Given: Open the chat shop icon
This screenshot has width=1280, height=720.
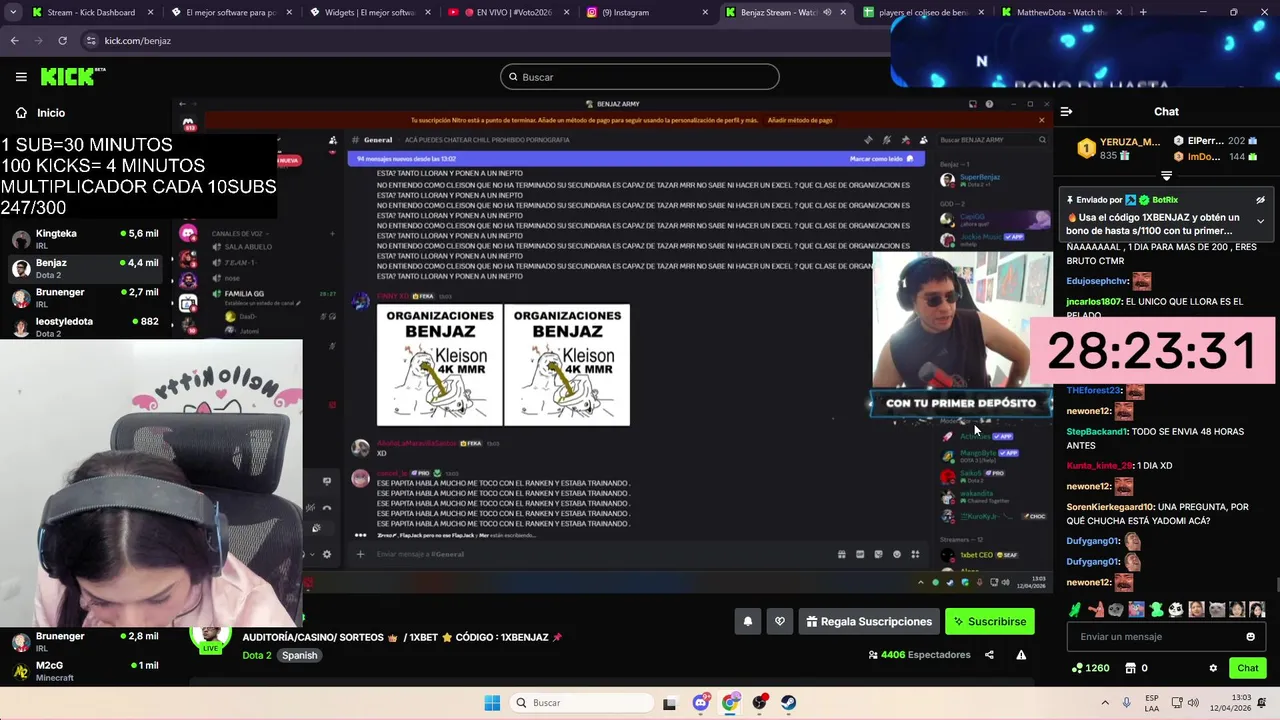Looking at the screenshot, I should click(1131, 668).
